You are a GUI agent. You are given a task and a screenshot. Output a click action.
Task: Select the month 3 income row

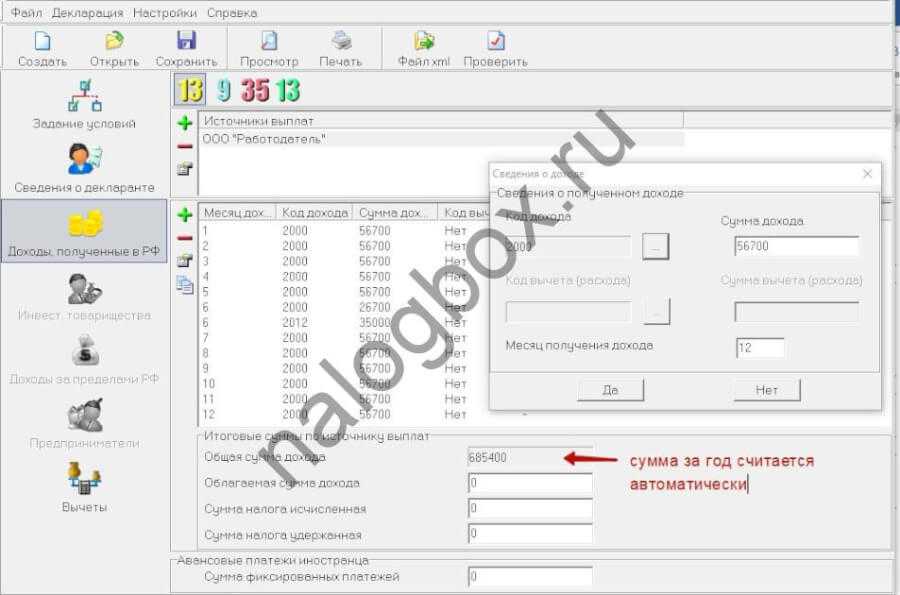click(x=343, y=261)
